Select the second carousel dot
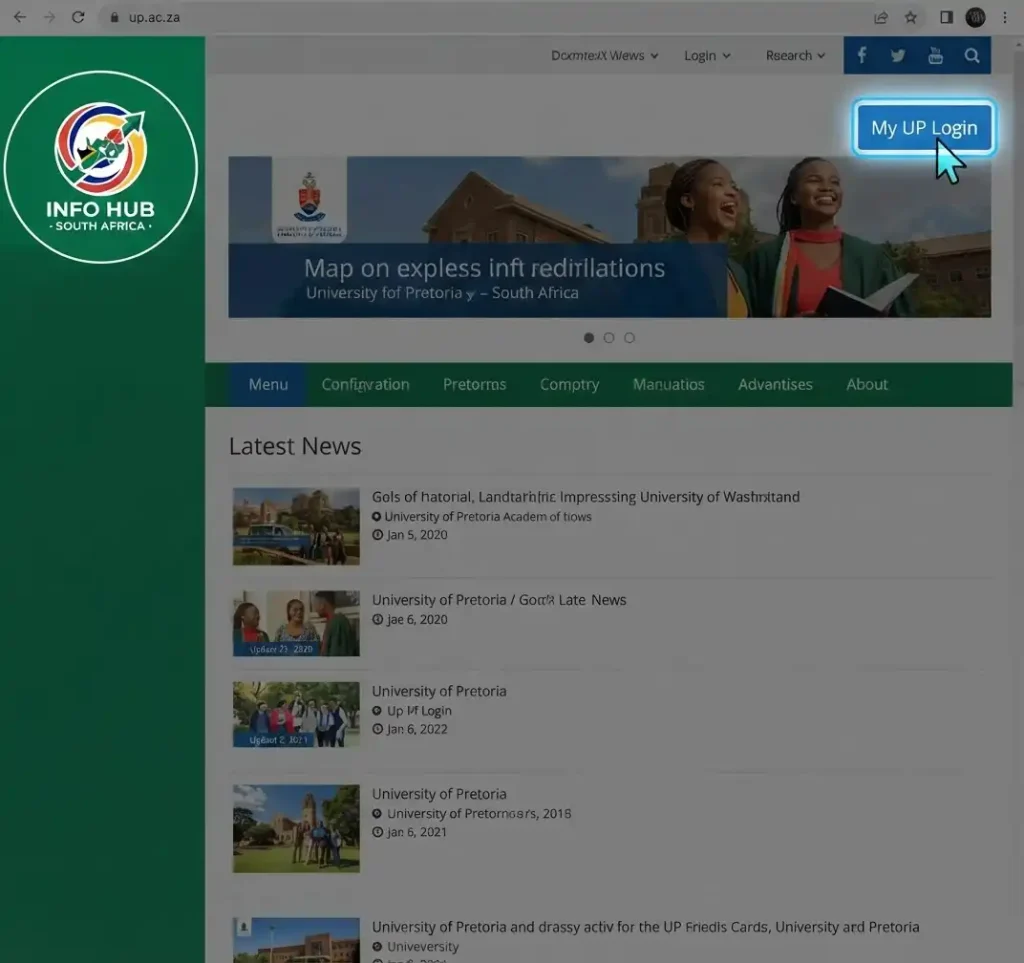The image size is (1024, 963). [x=609, y=338]
